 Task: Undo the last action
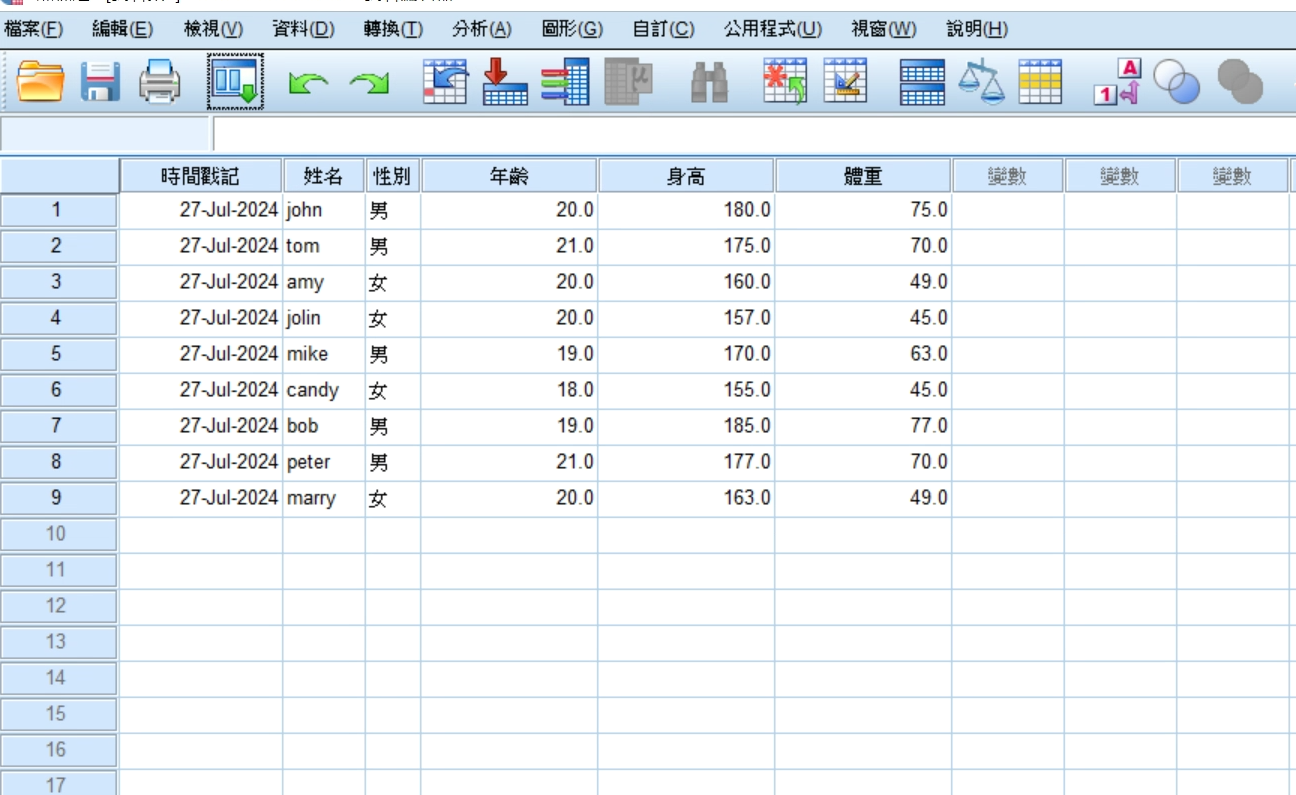(x=308, y=83)
